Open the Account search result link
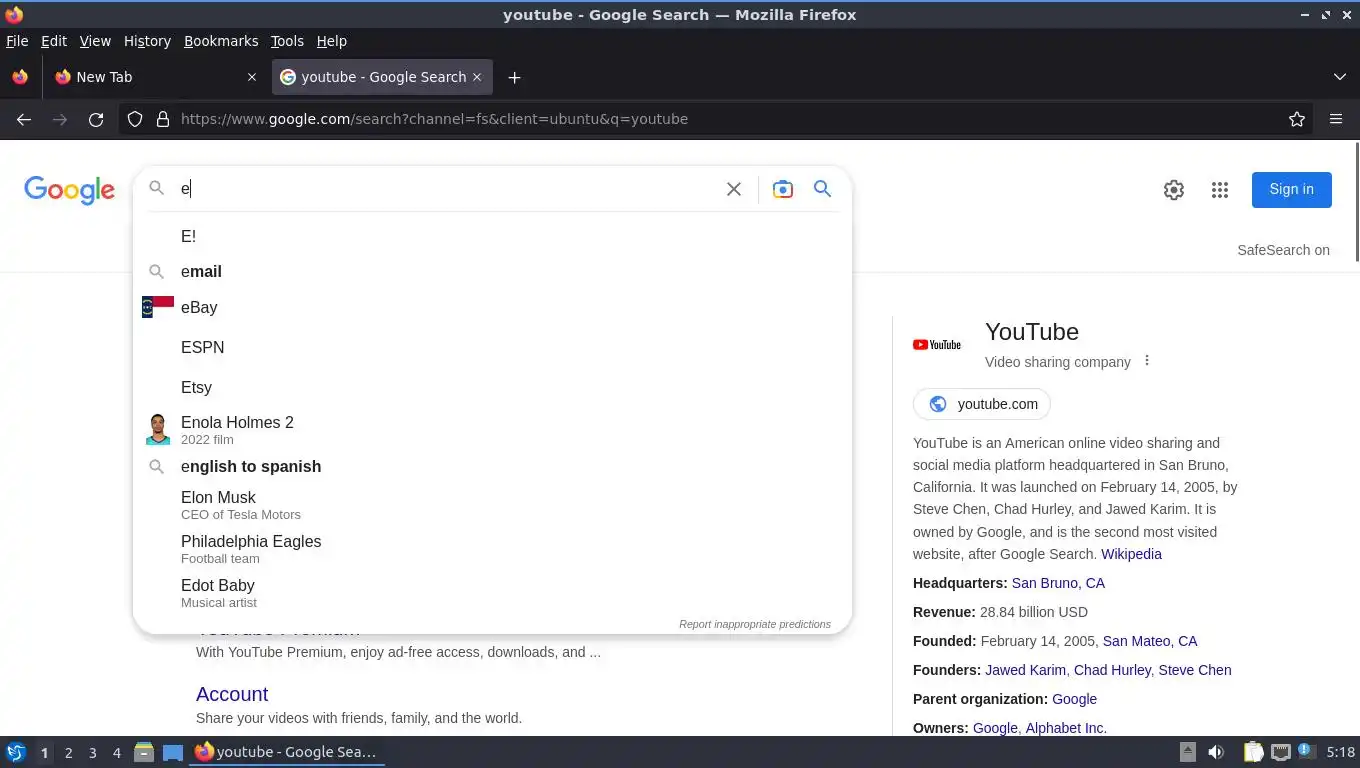The height and width of the screenshot is (768, 1360). (232, 694)
